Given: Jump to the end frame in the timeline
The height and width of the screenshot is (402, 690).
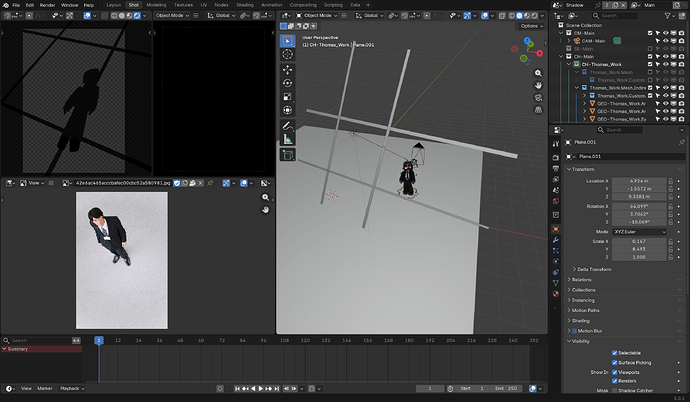Looking at the screenshot, I should click(276, 388).
